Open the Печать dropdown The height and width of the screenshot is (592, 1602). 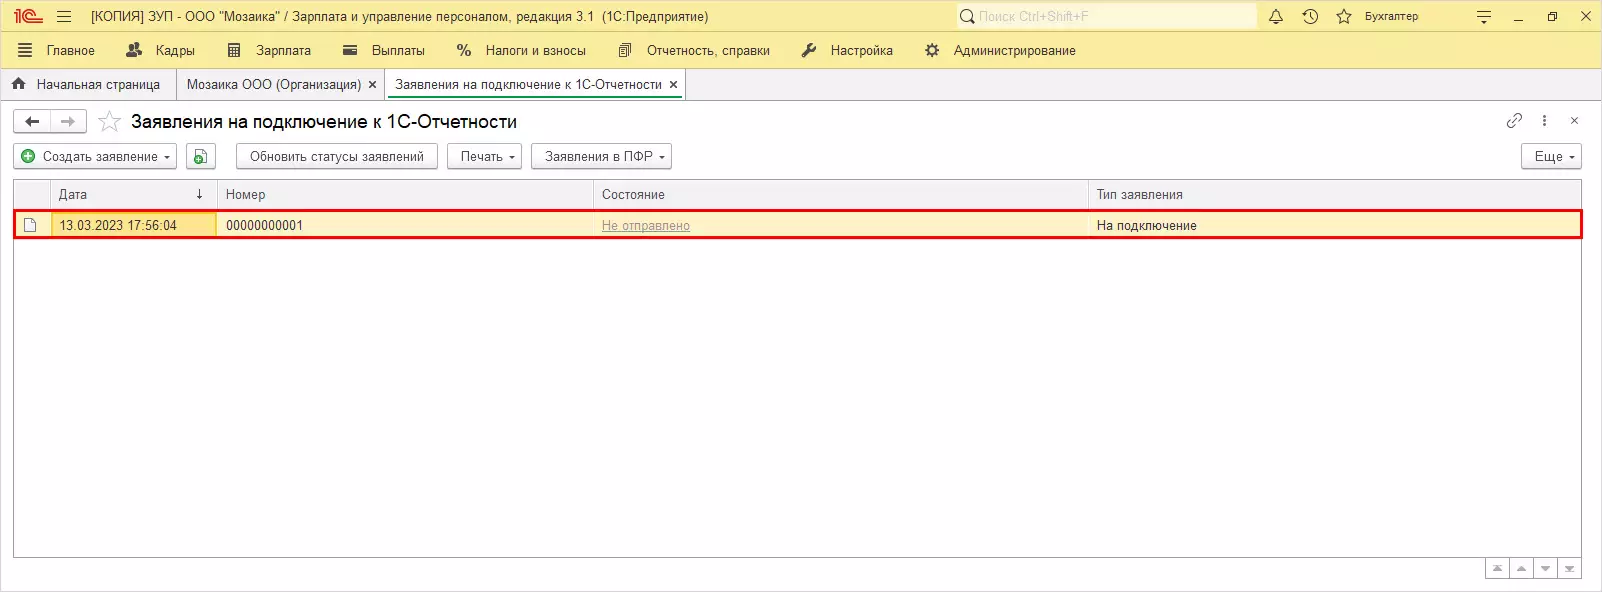[x=484, y=156]
